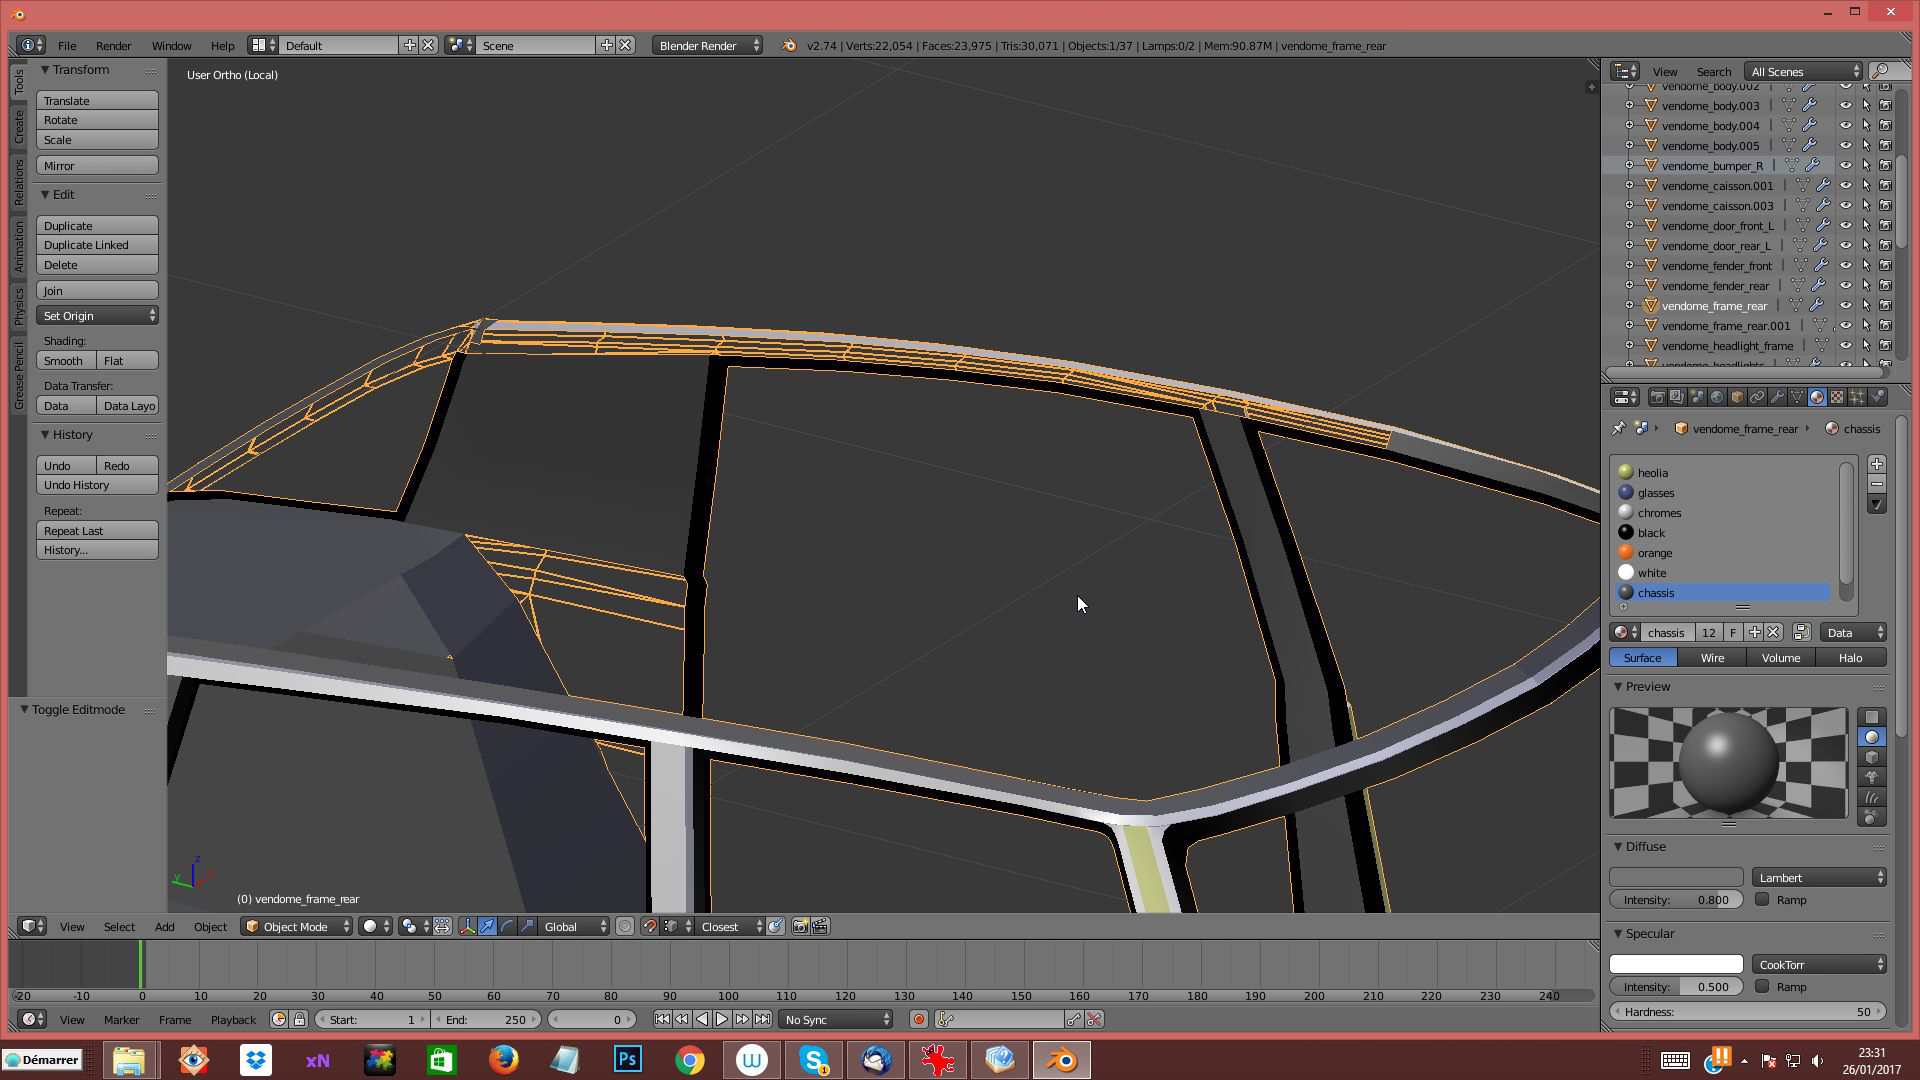The image size is (1920, 1080).
Task: Open the Window menu
Action: (x=171, y=45)
